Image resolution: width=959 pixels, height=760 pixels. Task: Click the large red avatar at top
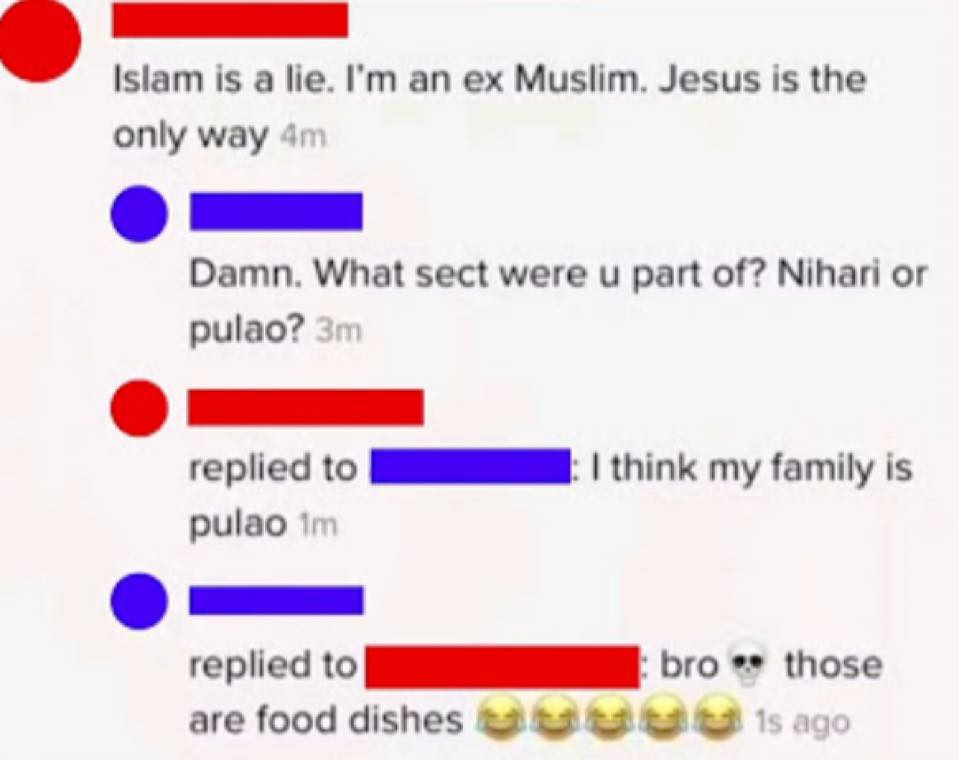pyautogui.click(x=39, y=42)
